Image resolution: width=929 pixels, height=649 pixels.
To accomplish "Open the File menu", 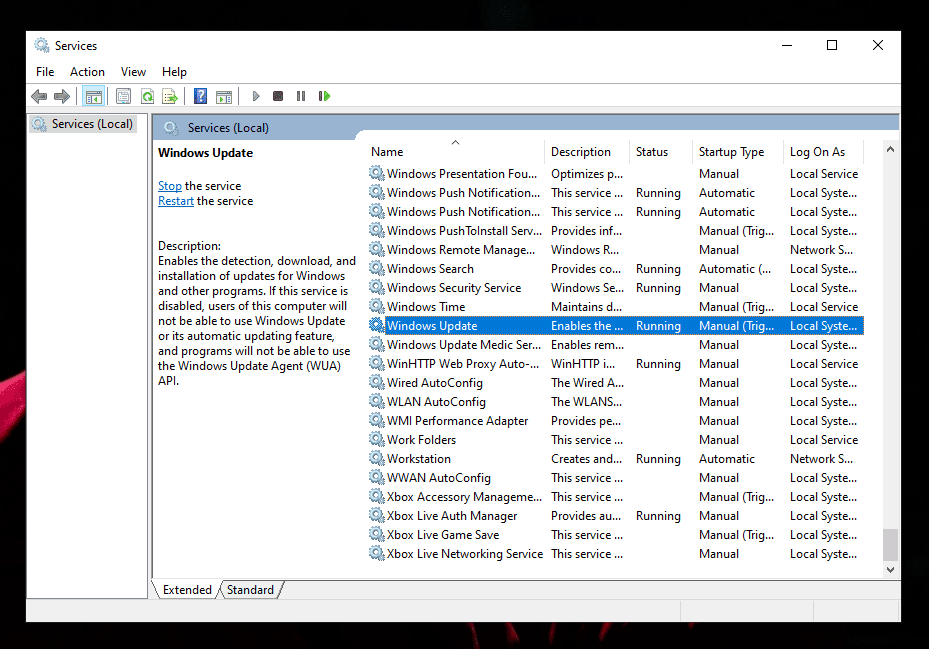I will point(45,72).
